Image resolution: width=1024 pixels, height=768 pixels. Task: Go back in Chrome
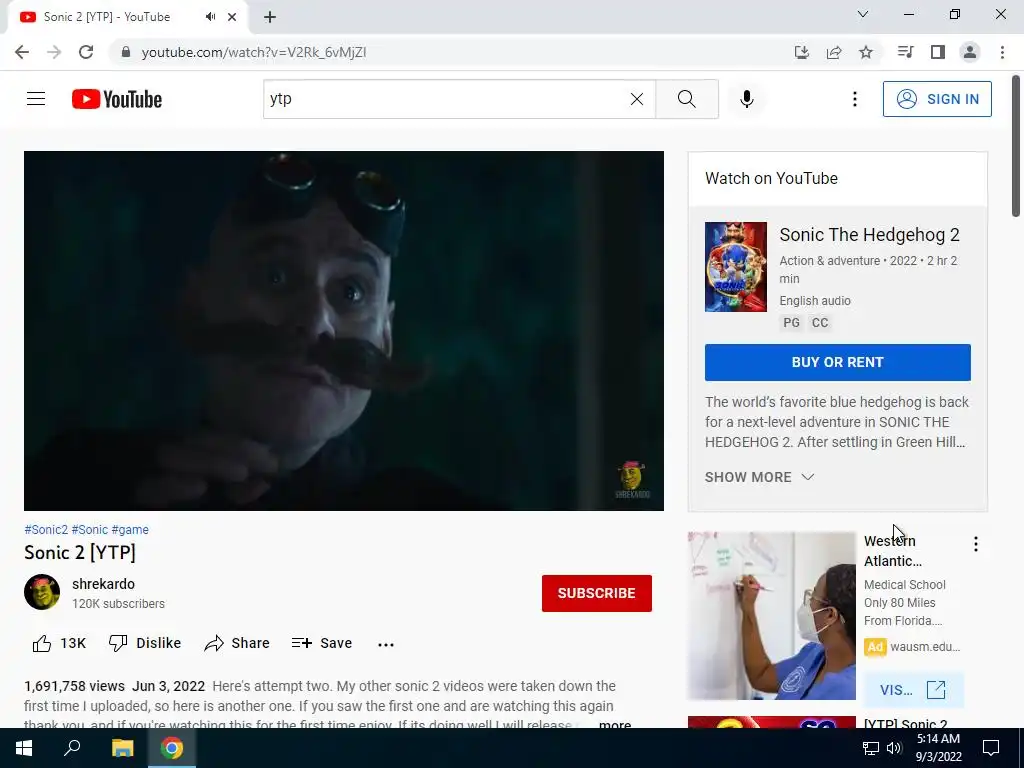click(22, 52)
